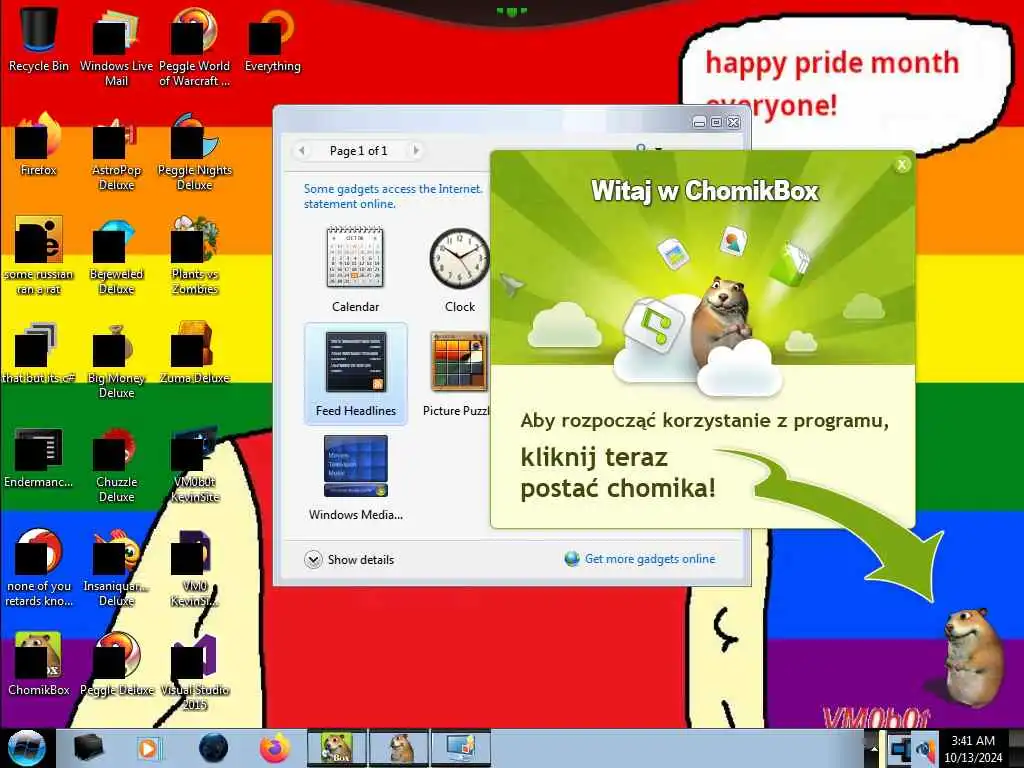
Task: Go to next gadget page arrow
Action: coord(415,151)
